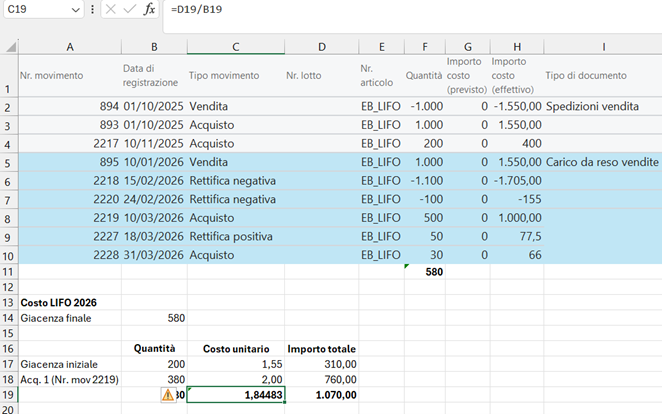The height and width of the screenshot is (414, 662).
Task: Click the Name Box showing C19
Action: pyautogui.click(x=34, y=9)
